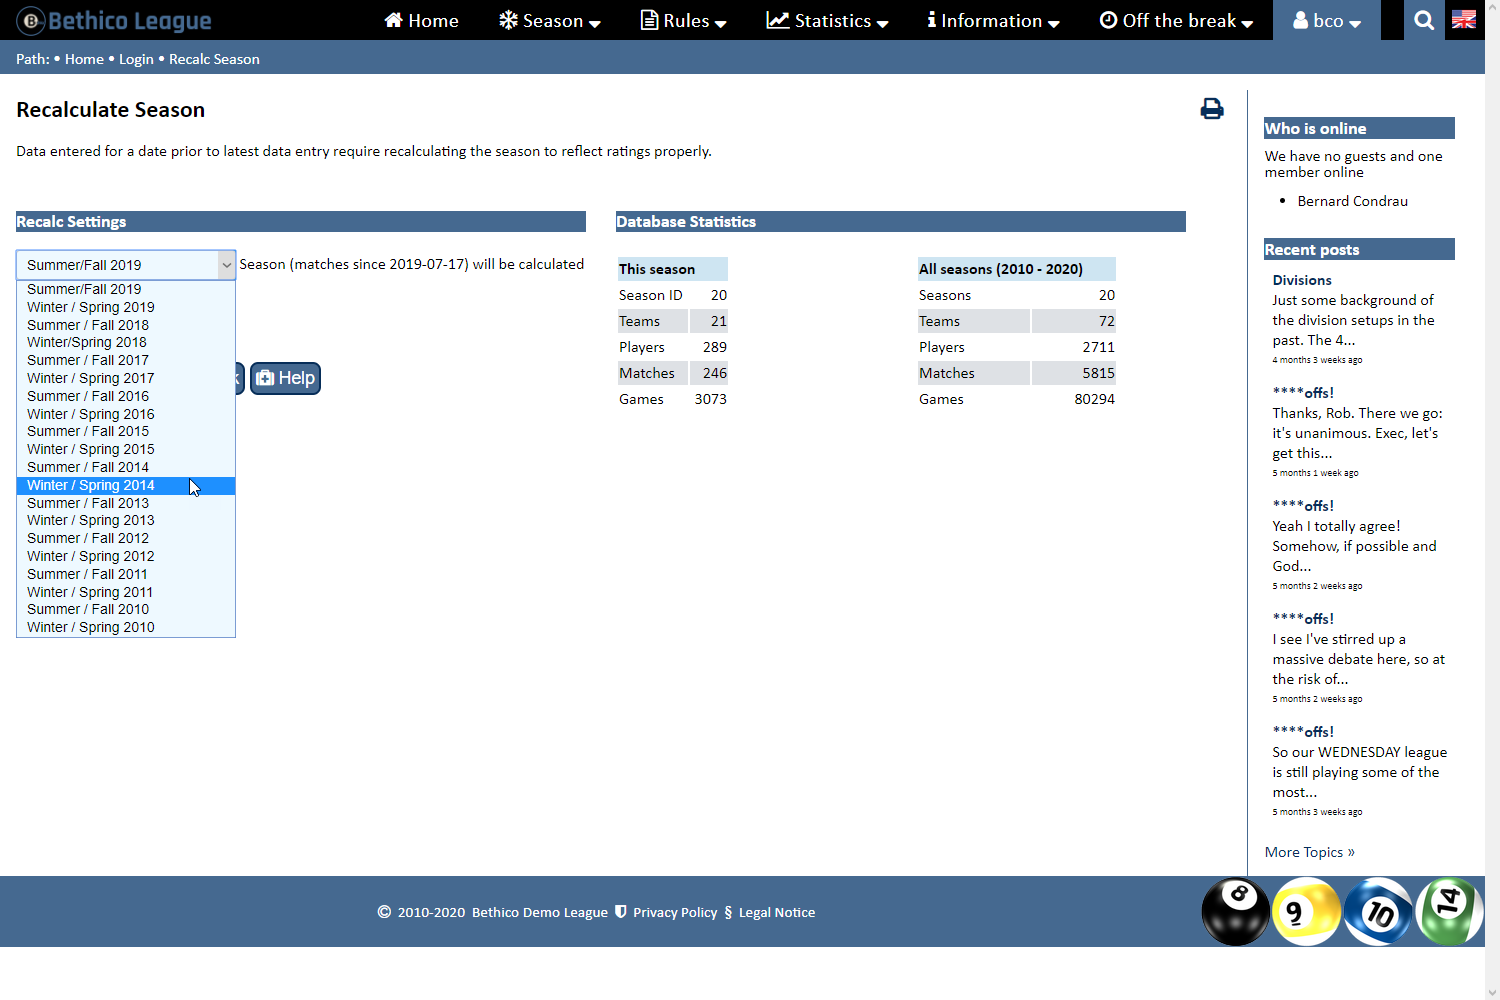Open the Statistics menu

pos(827,20)
